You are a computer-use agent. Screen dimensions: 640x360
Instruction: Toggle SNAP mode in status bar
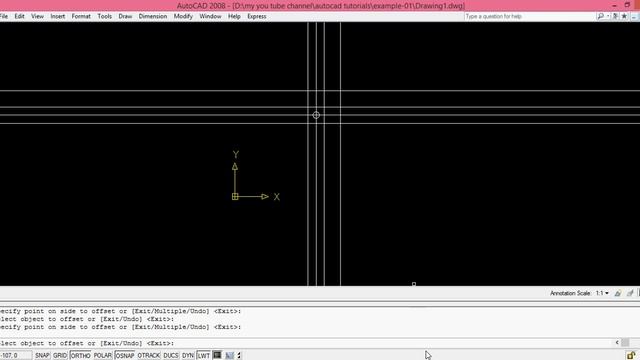click(x=42, y=356)
